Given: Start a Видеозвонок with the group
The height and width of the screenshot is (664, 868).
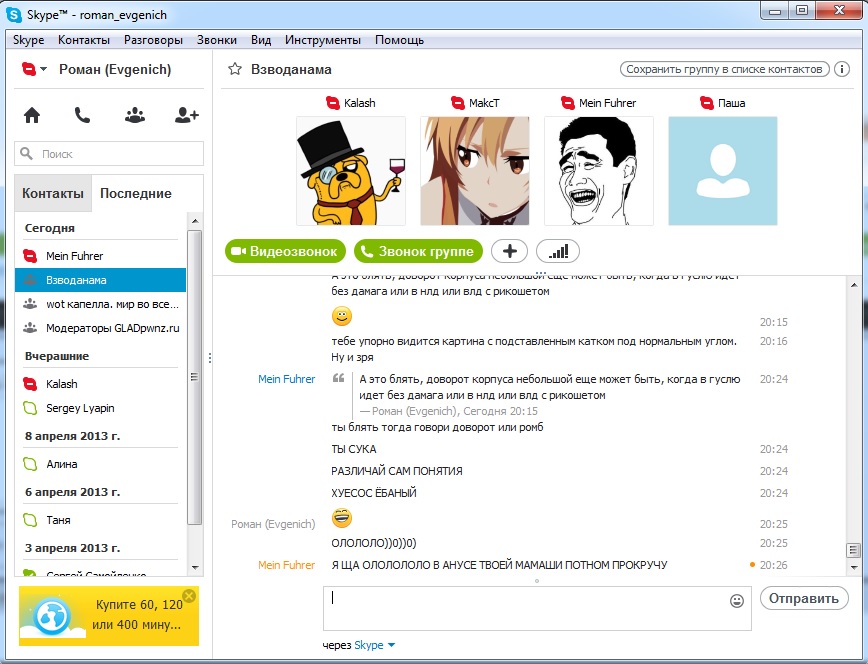Looking at the screenshot, I should (286, 251).
